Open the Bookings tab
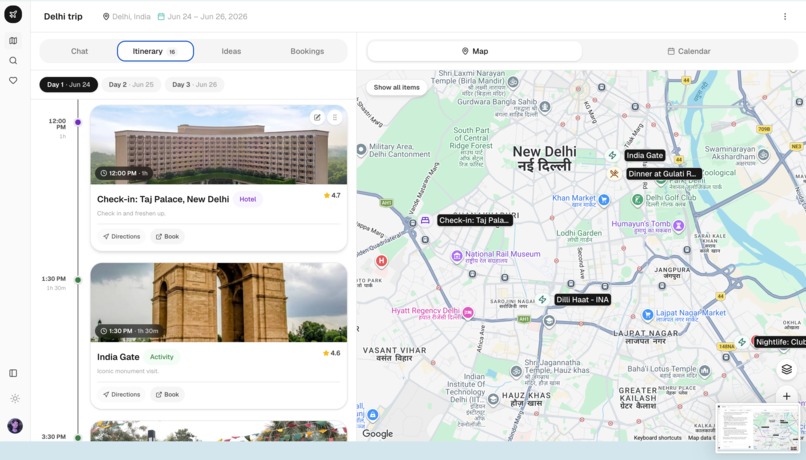The height and width of the screenshot is (460, 806). tap(307, 51)
